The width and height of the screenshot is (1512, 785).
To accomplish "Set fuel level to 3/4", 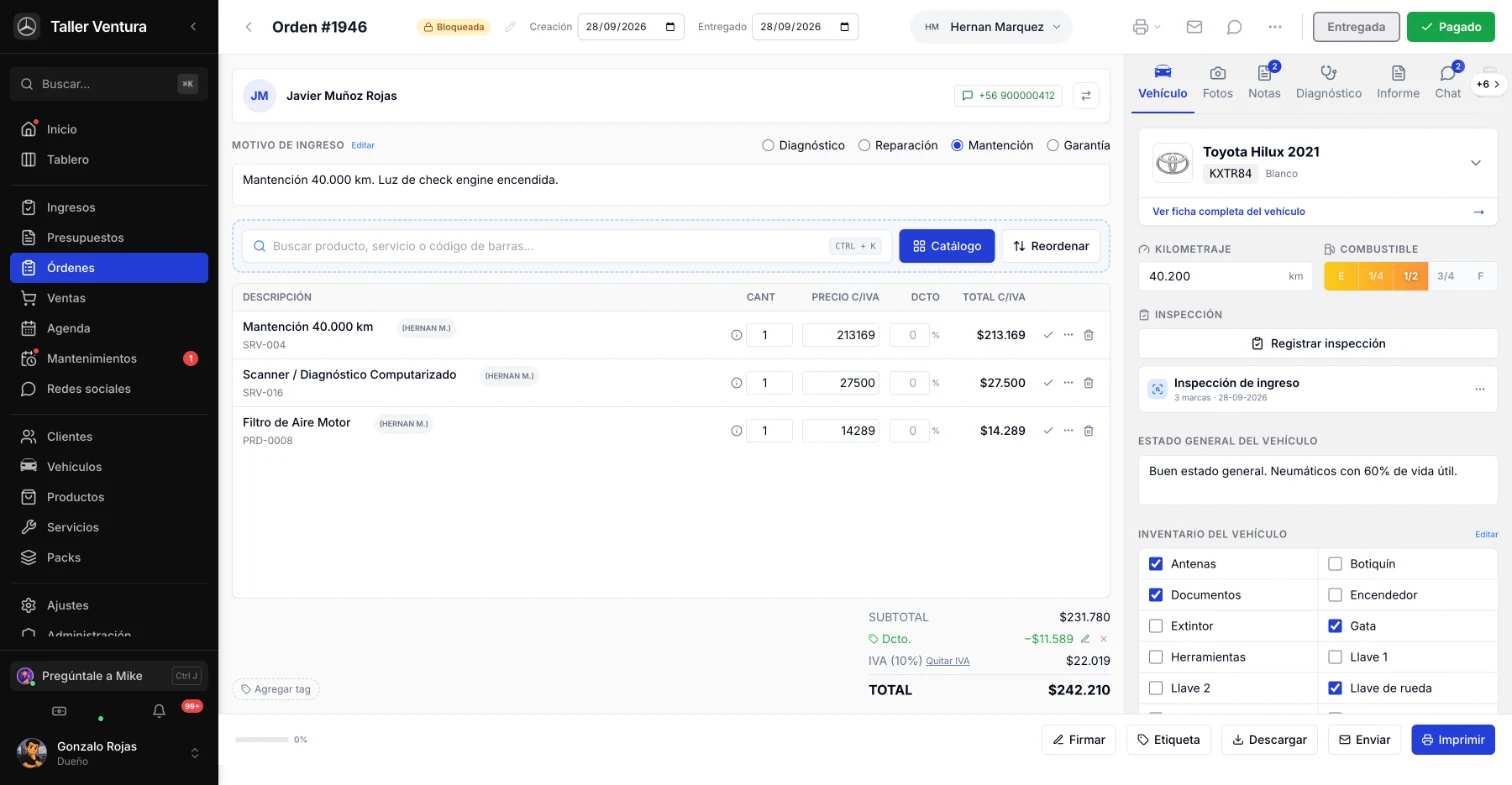I will coord(1446,276).
